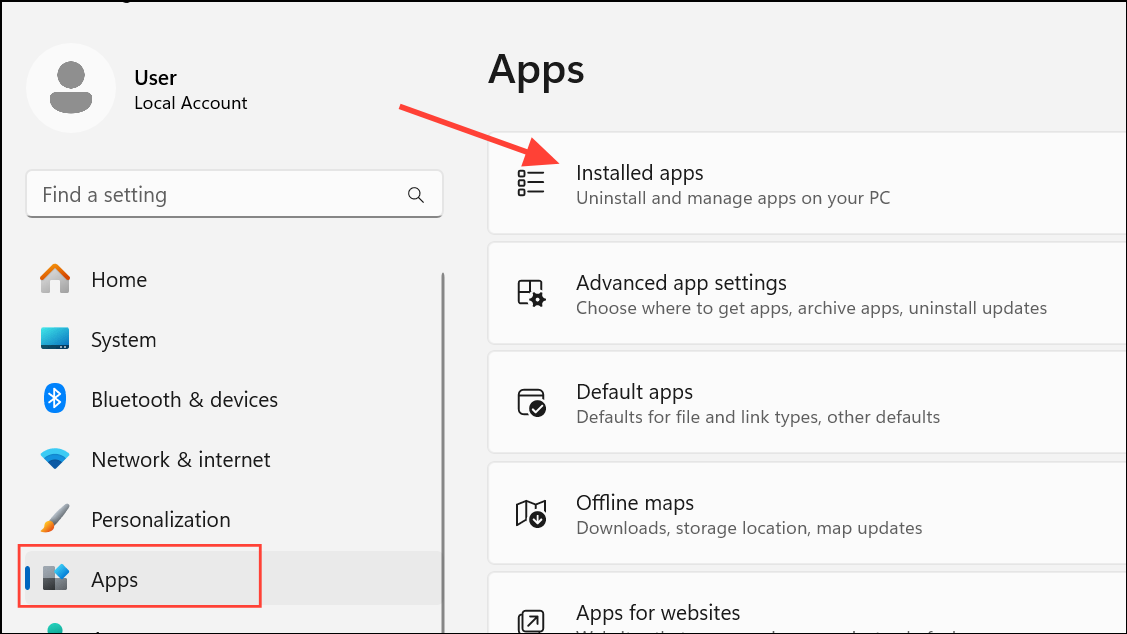
Task: Select Apps in the sidebar
Action: (x=234, y=579)
